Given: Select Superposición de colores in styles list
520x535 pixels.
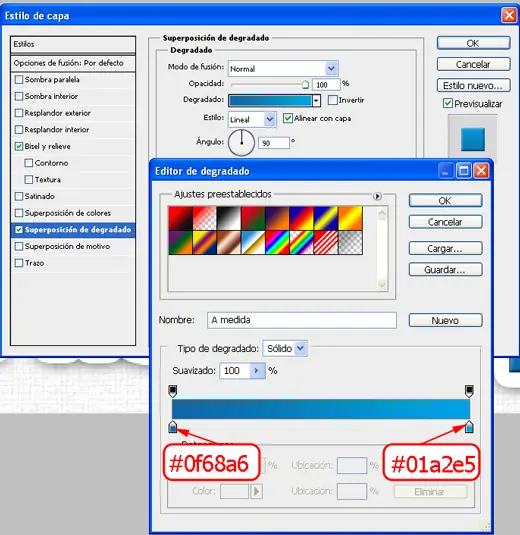Looking at the screenshot, I should 68,213.
